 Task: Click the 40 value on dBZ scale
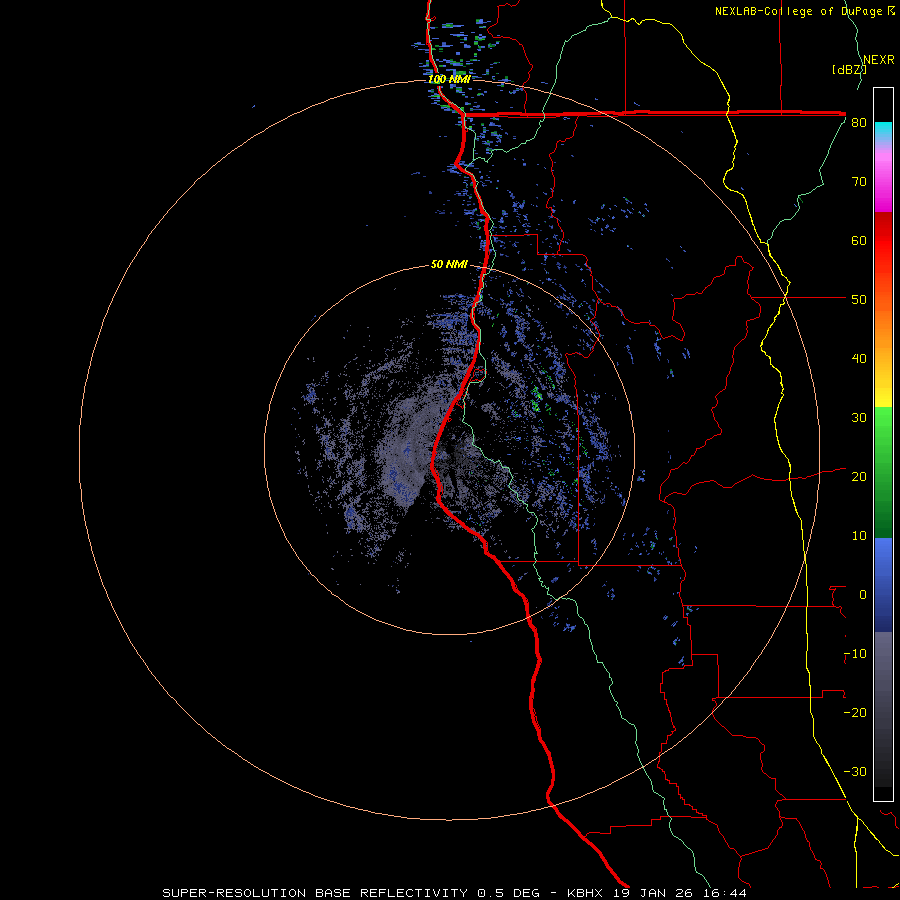(x=859, y=359)
